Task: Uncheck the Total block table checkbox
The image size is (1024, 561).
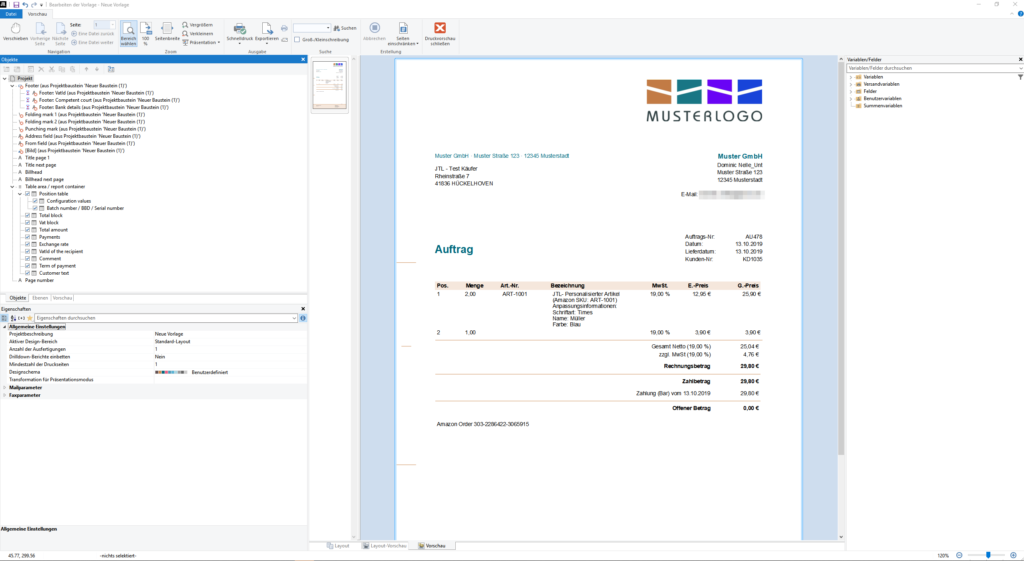Action: click(x=26, y=215)
